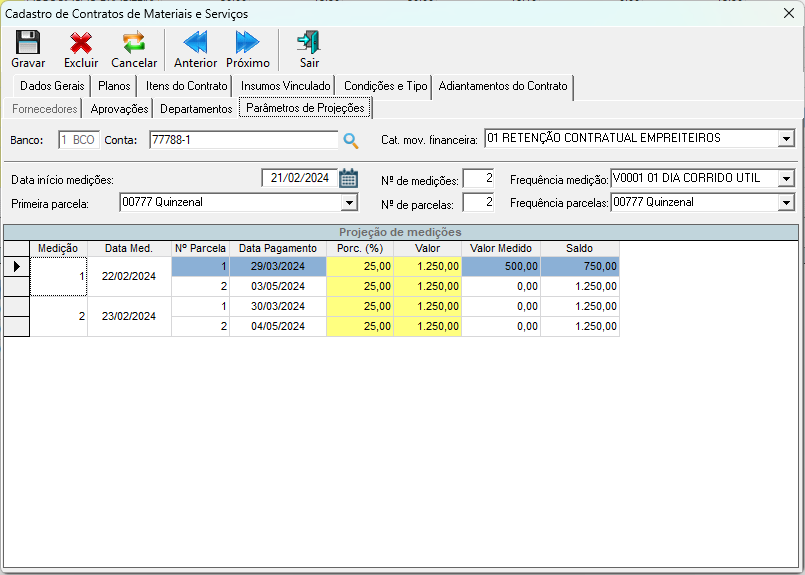Image resolution: width=805 pixels, height=575 pixels.
Task: Open the Frequência medição dropdown
Action: tap(786, 179)
